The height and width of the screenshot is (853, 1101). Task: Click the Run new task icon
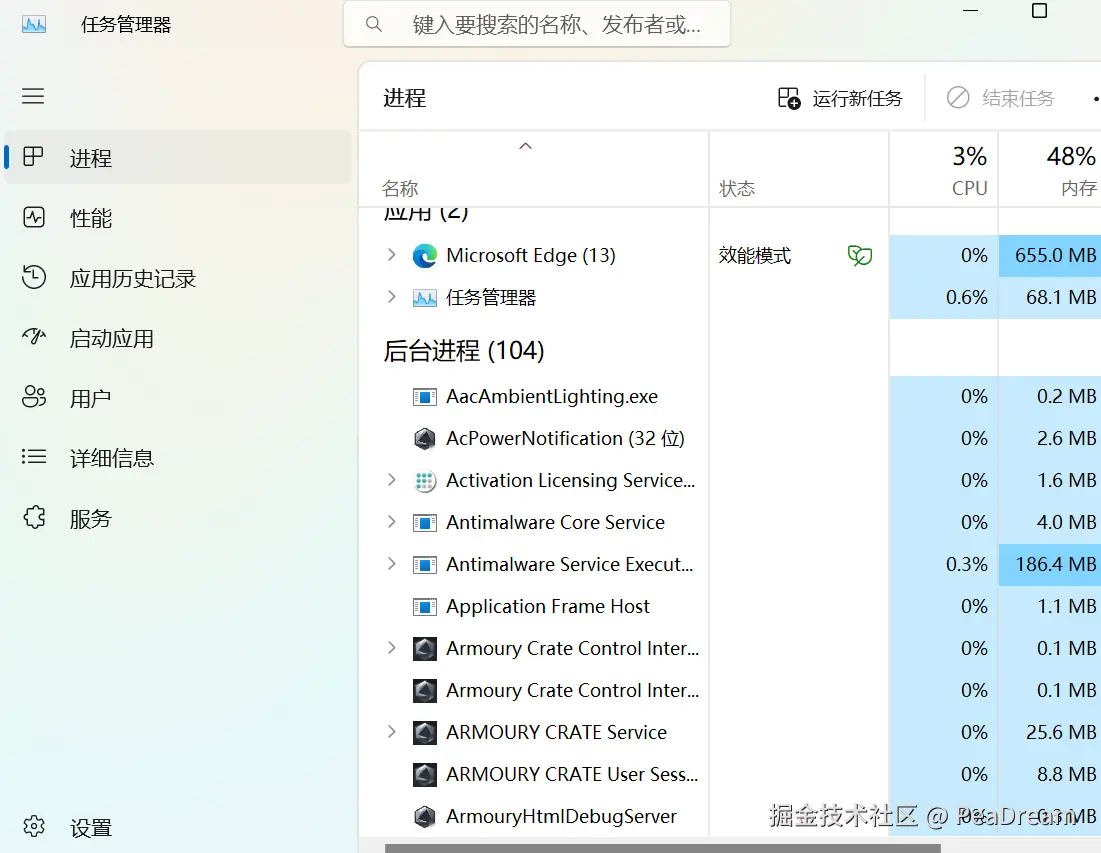(x=789, y=98)
